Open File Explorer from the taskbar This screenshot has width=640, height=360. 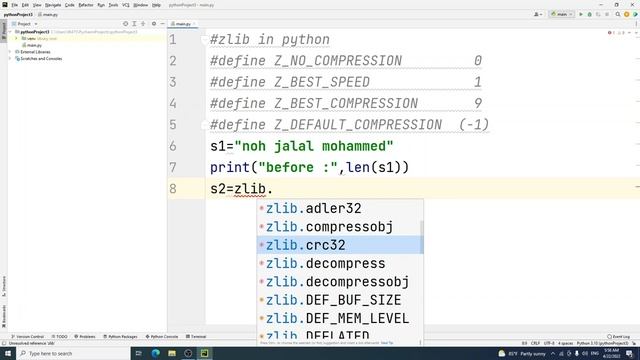click(172, 353)
